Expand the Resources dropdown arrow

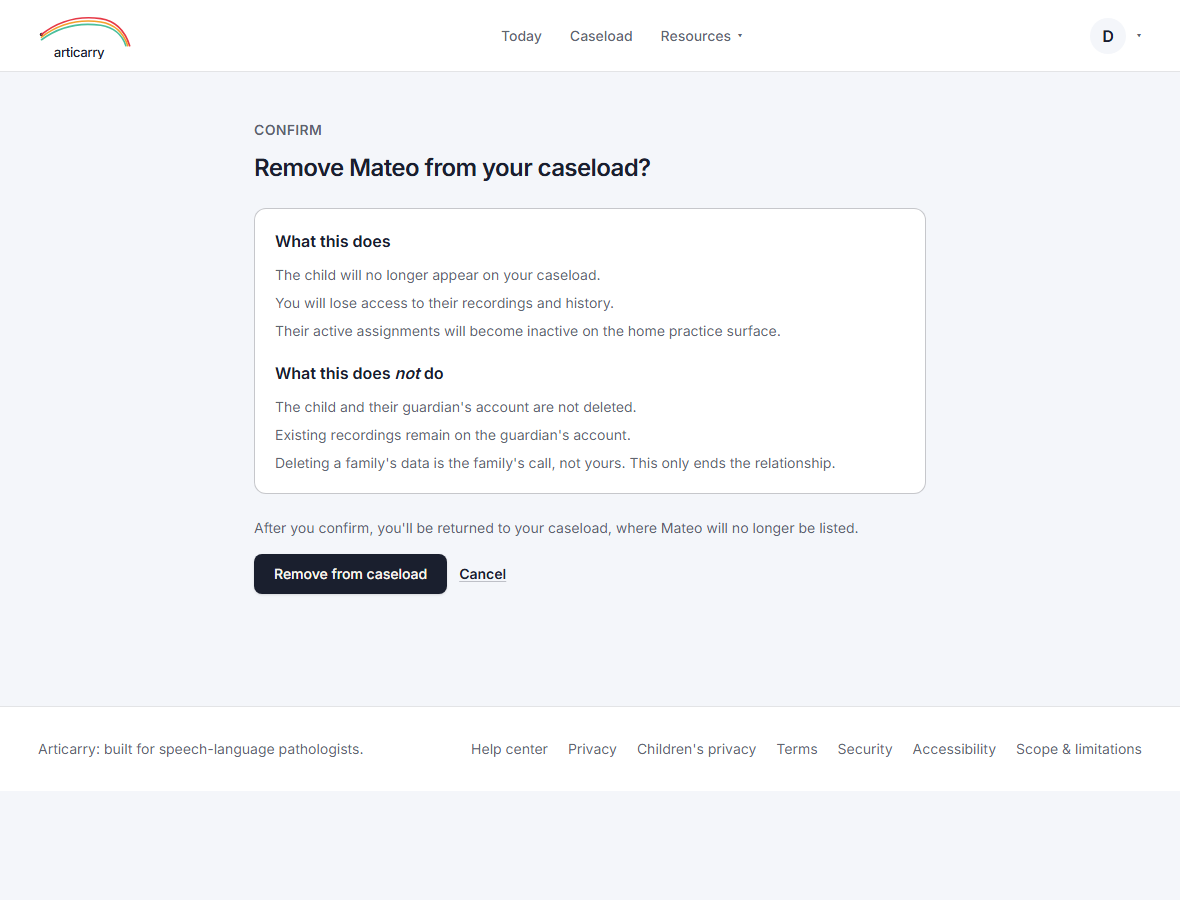(x=740, y=36)
